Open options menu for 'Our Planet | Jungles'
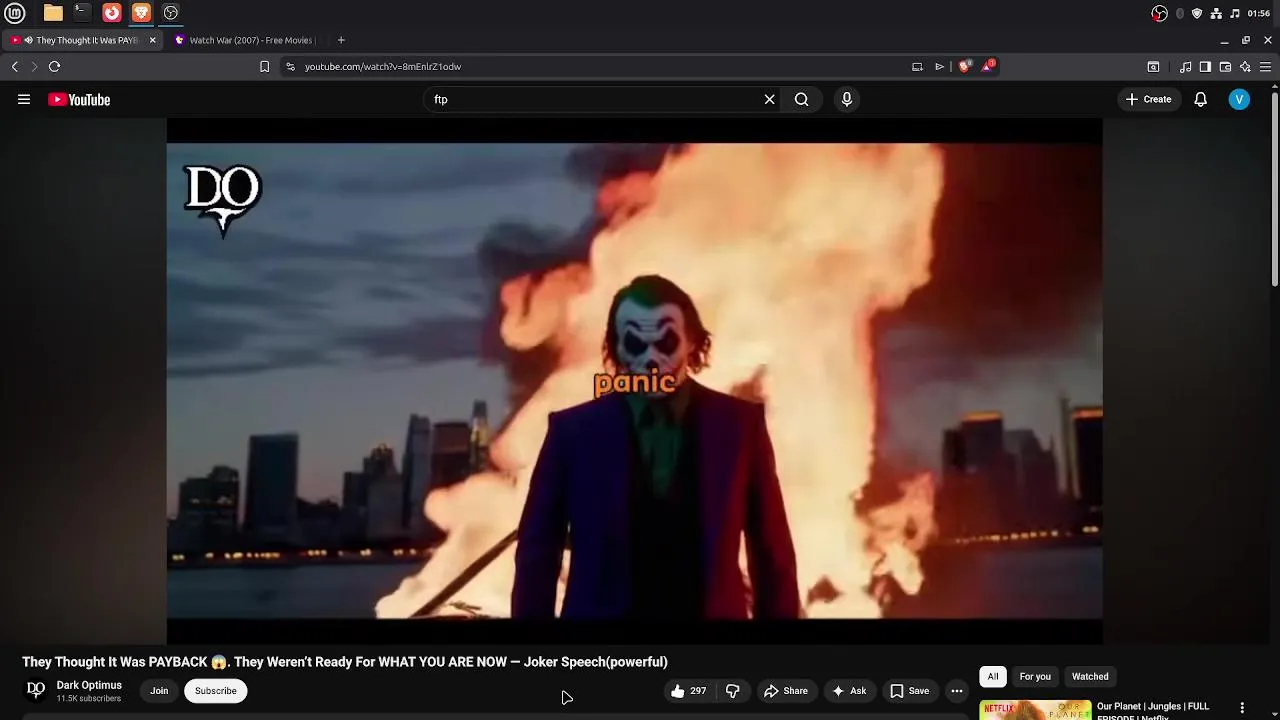1280x720 pixels. click(x=1242, y=708)
